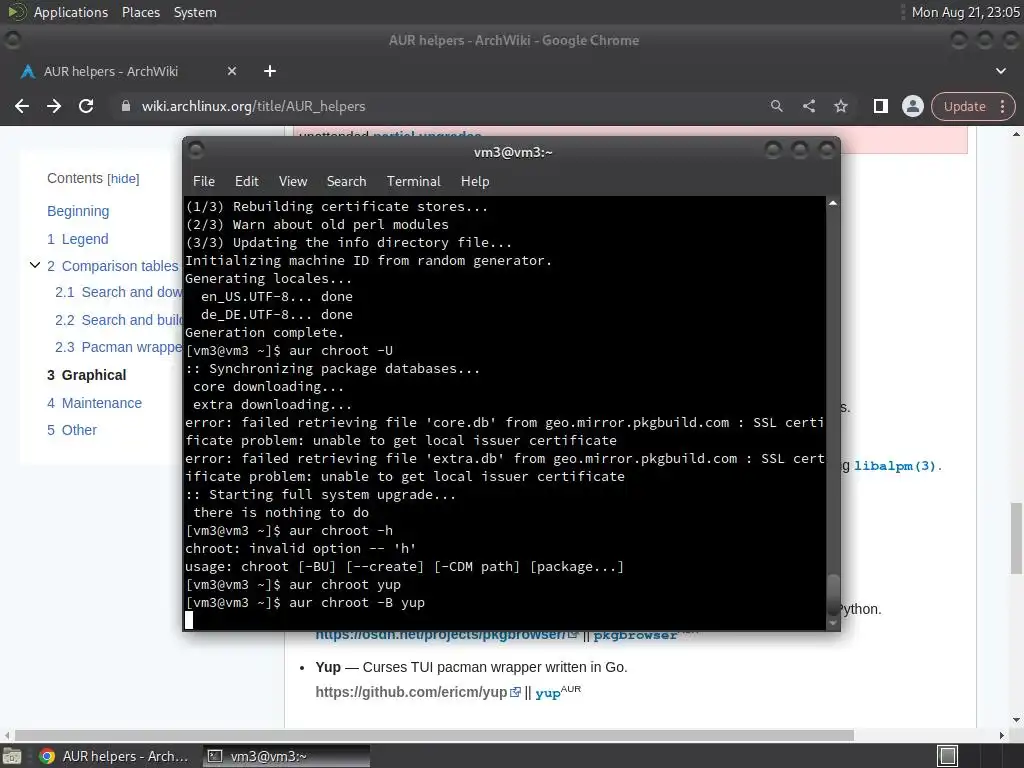Go to 2.1 Search and download section
The height and width of the screenshot is (768, 1024).
118,293
